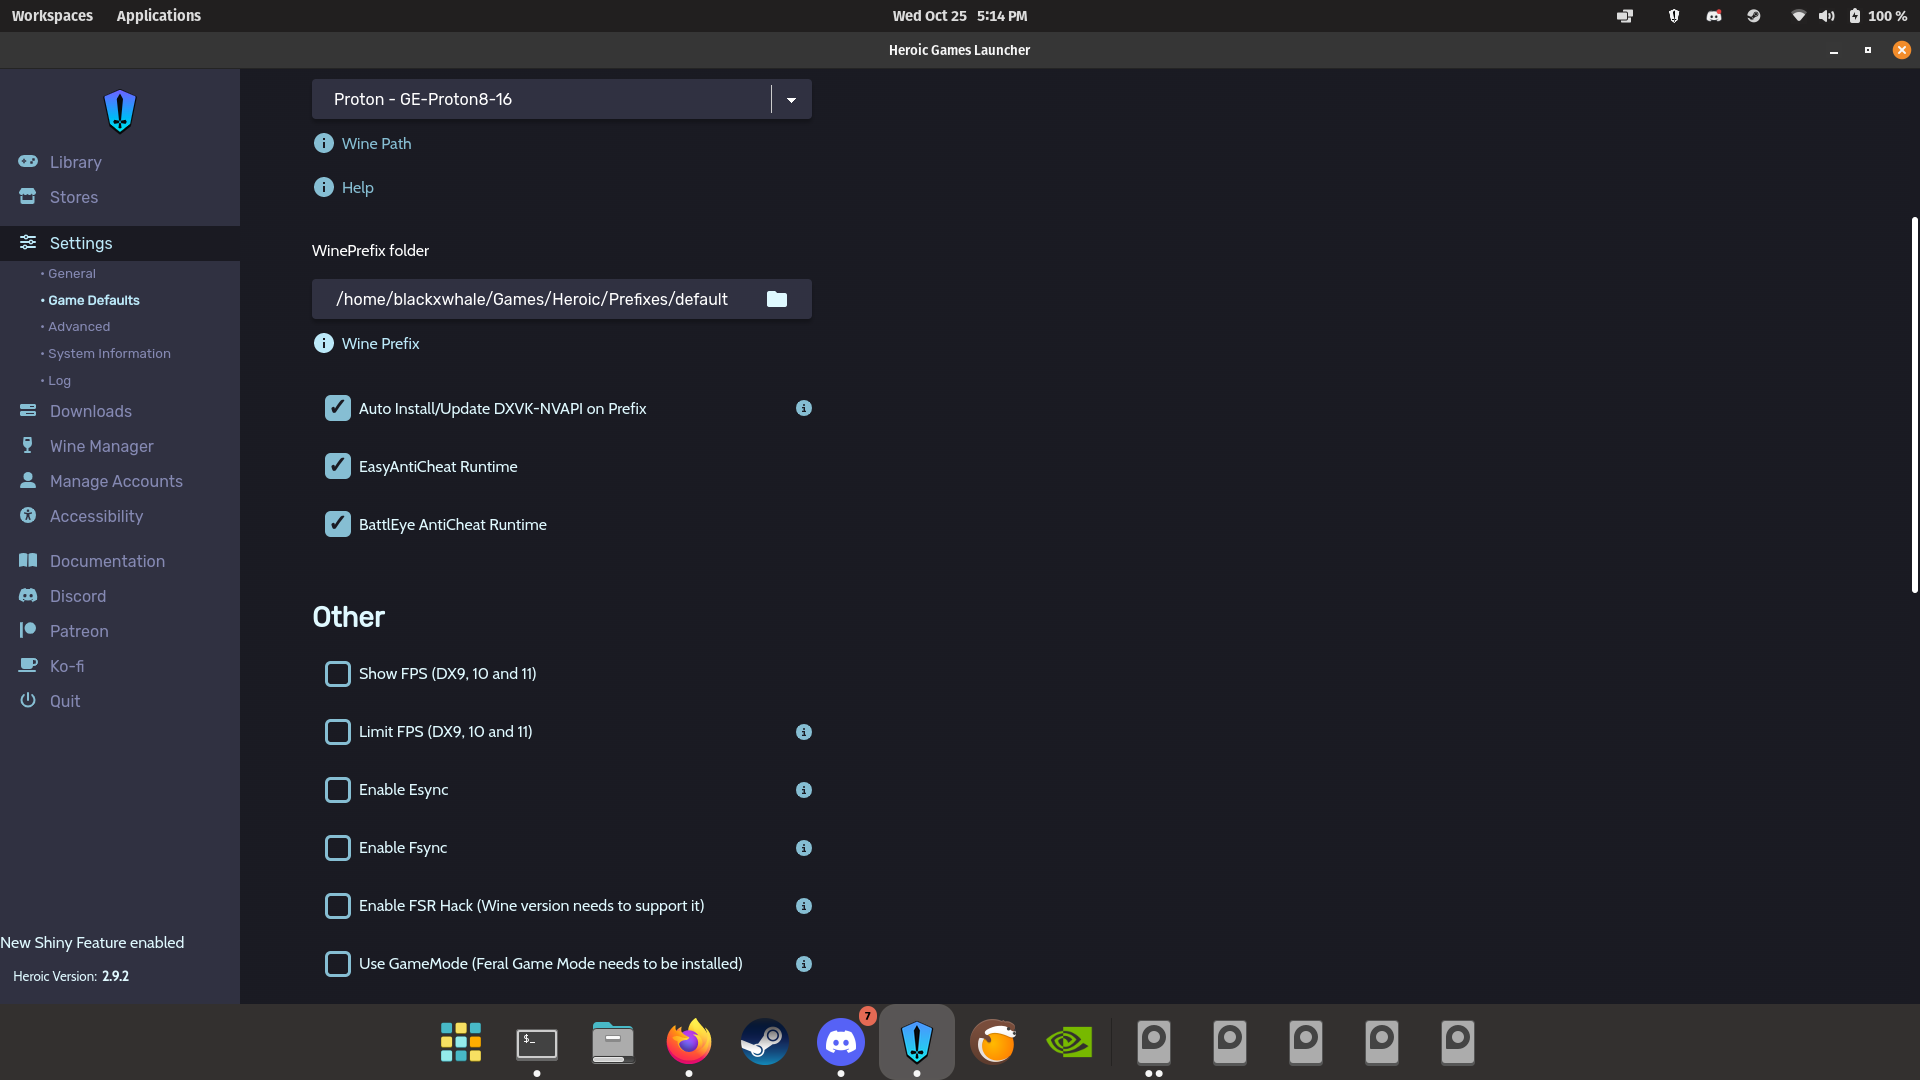Click info icon next to DXVK-NVAPI option
Screen dimensions: 1920x1080
(803, 408)
